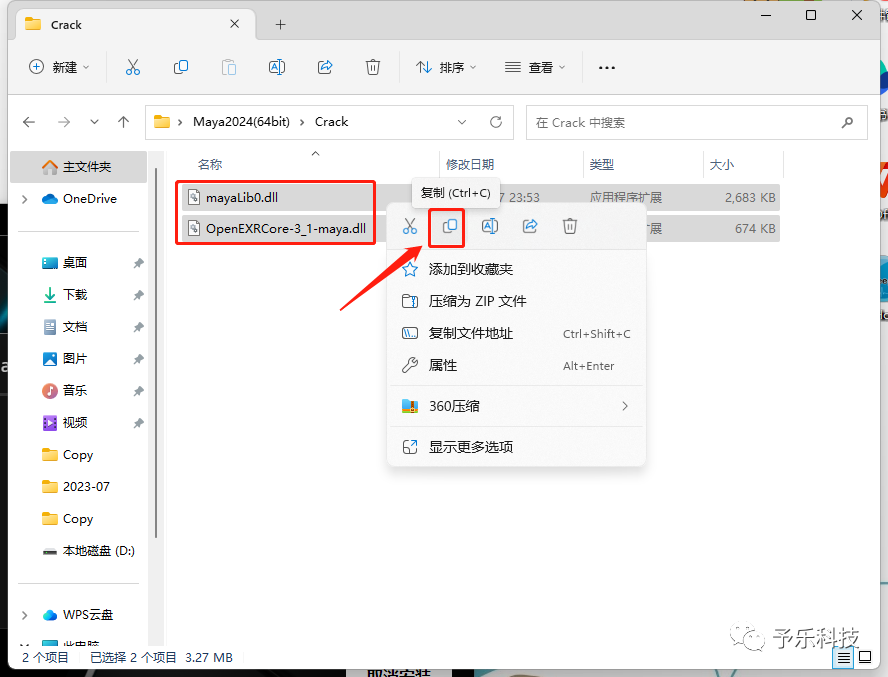The height and width of the screenshot is (677, 888).
Task: Choose 显示更多选项 from context menu
Action: [516, 447]
